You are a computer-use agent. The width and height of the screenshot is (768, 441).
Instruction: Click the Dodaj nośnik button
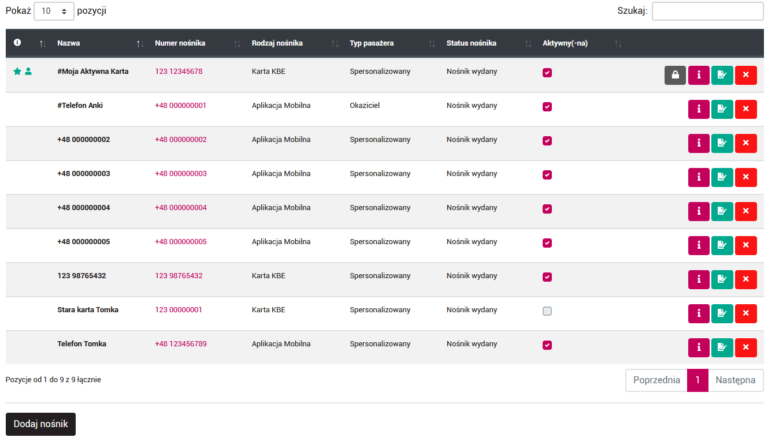(41, 424)
